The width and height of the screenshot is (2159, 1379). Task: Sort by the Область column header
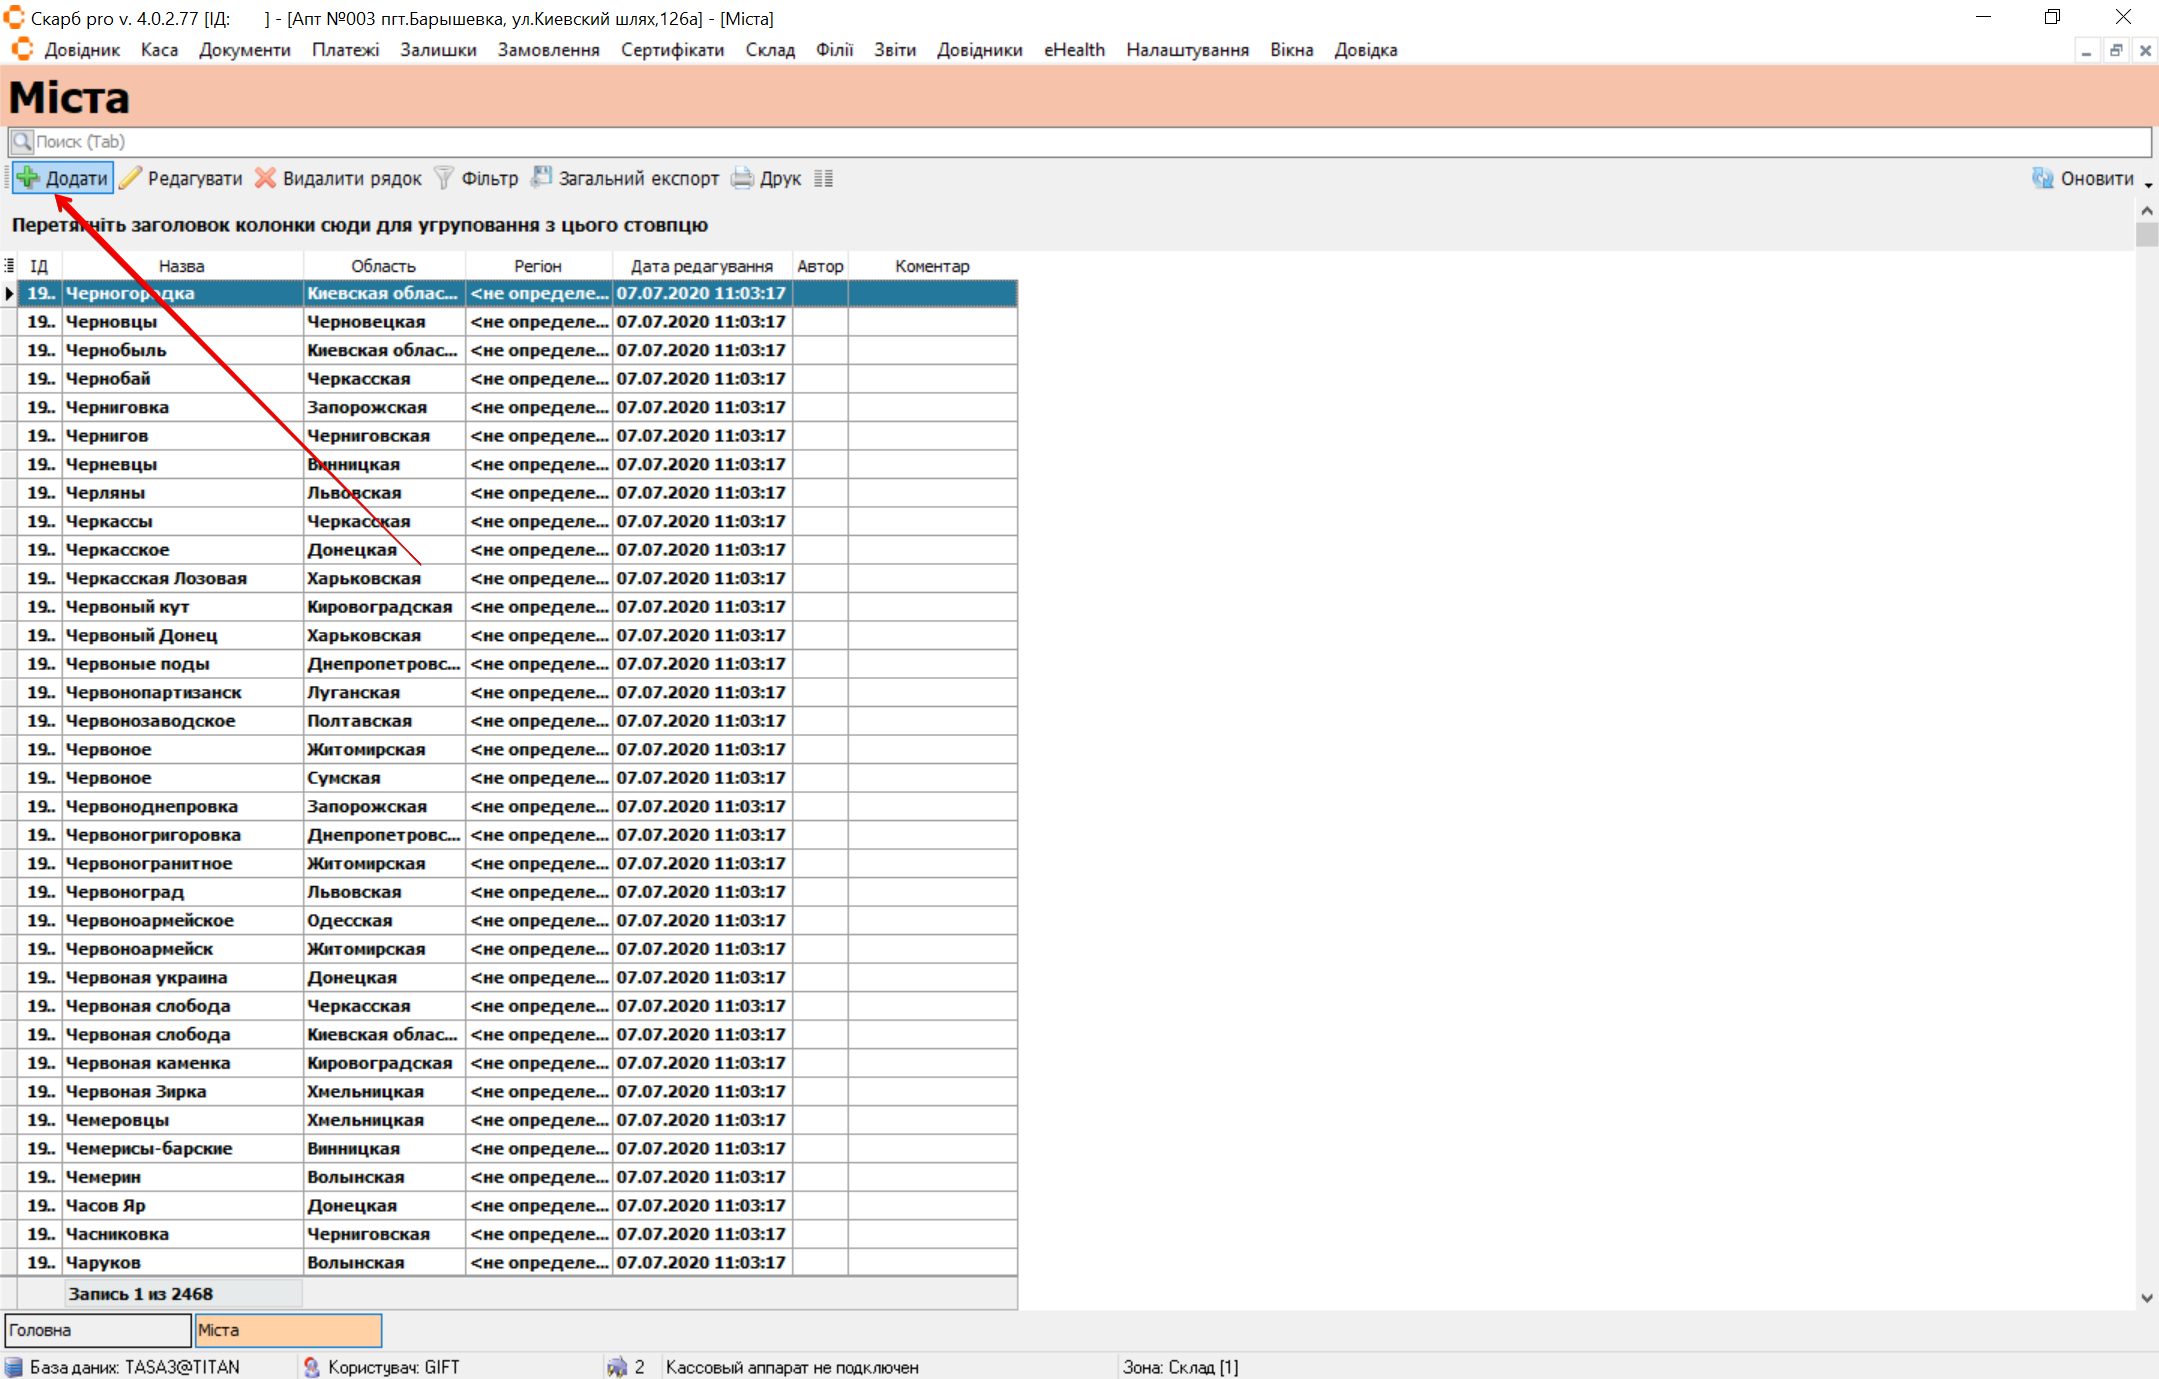(383, 266)
